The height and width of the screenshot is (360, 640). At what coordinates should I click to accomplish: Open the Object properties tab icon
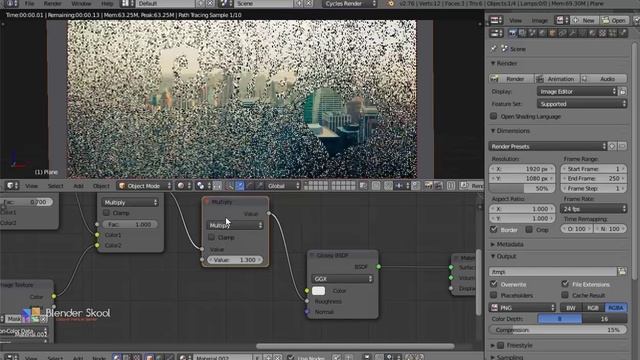553,33
